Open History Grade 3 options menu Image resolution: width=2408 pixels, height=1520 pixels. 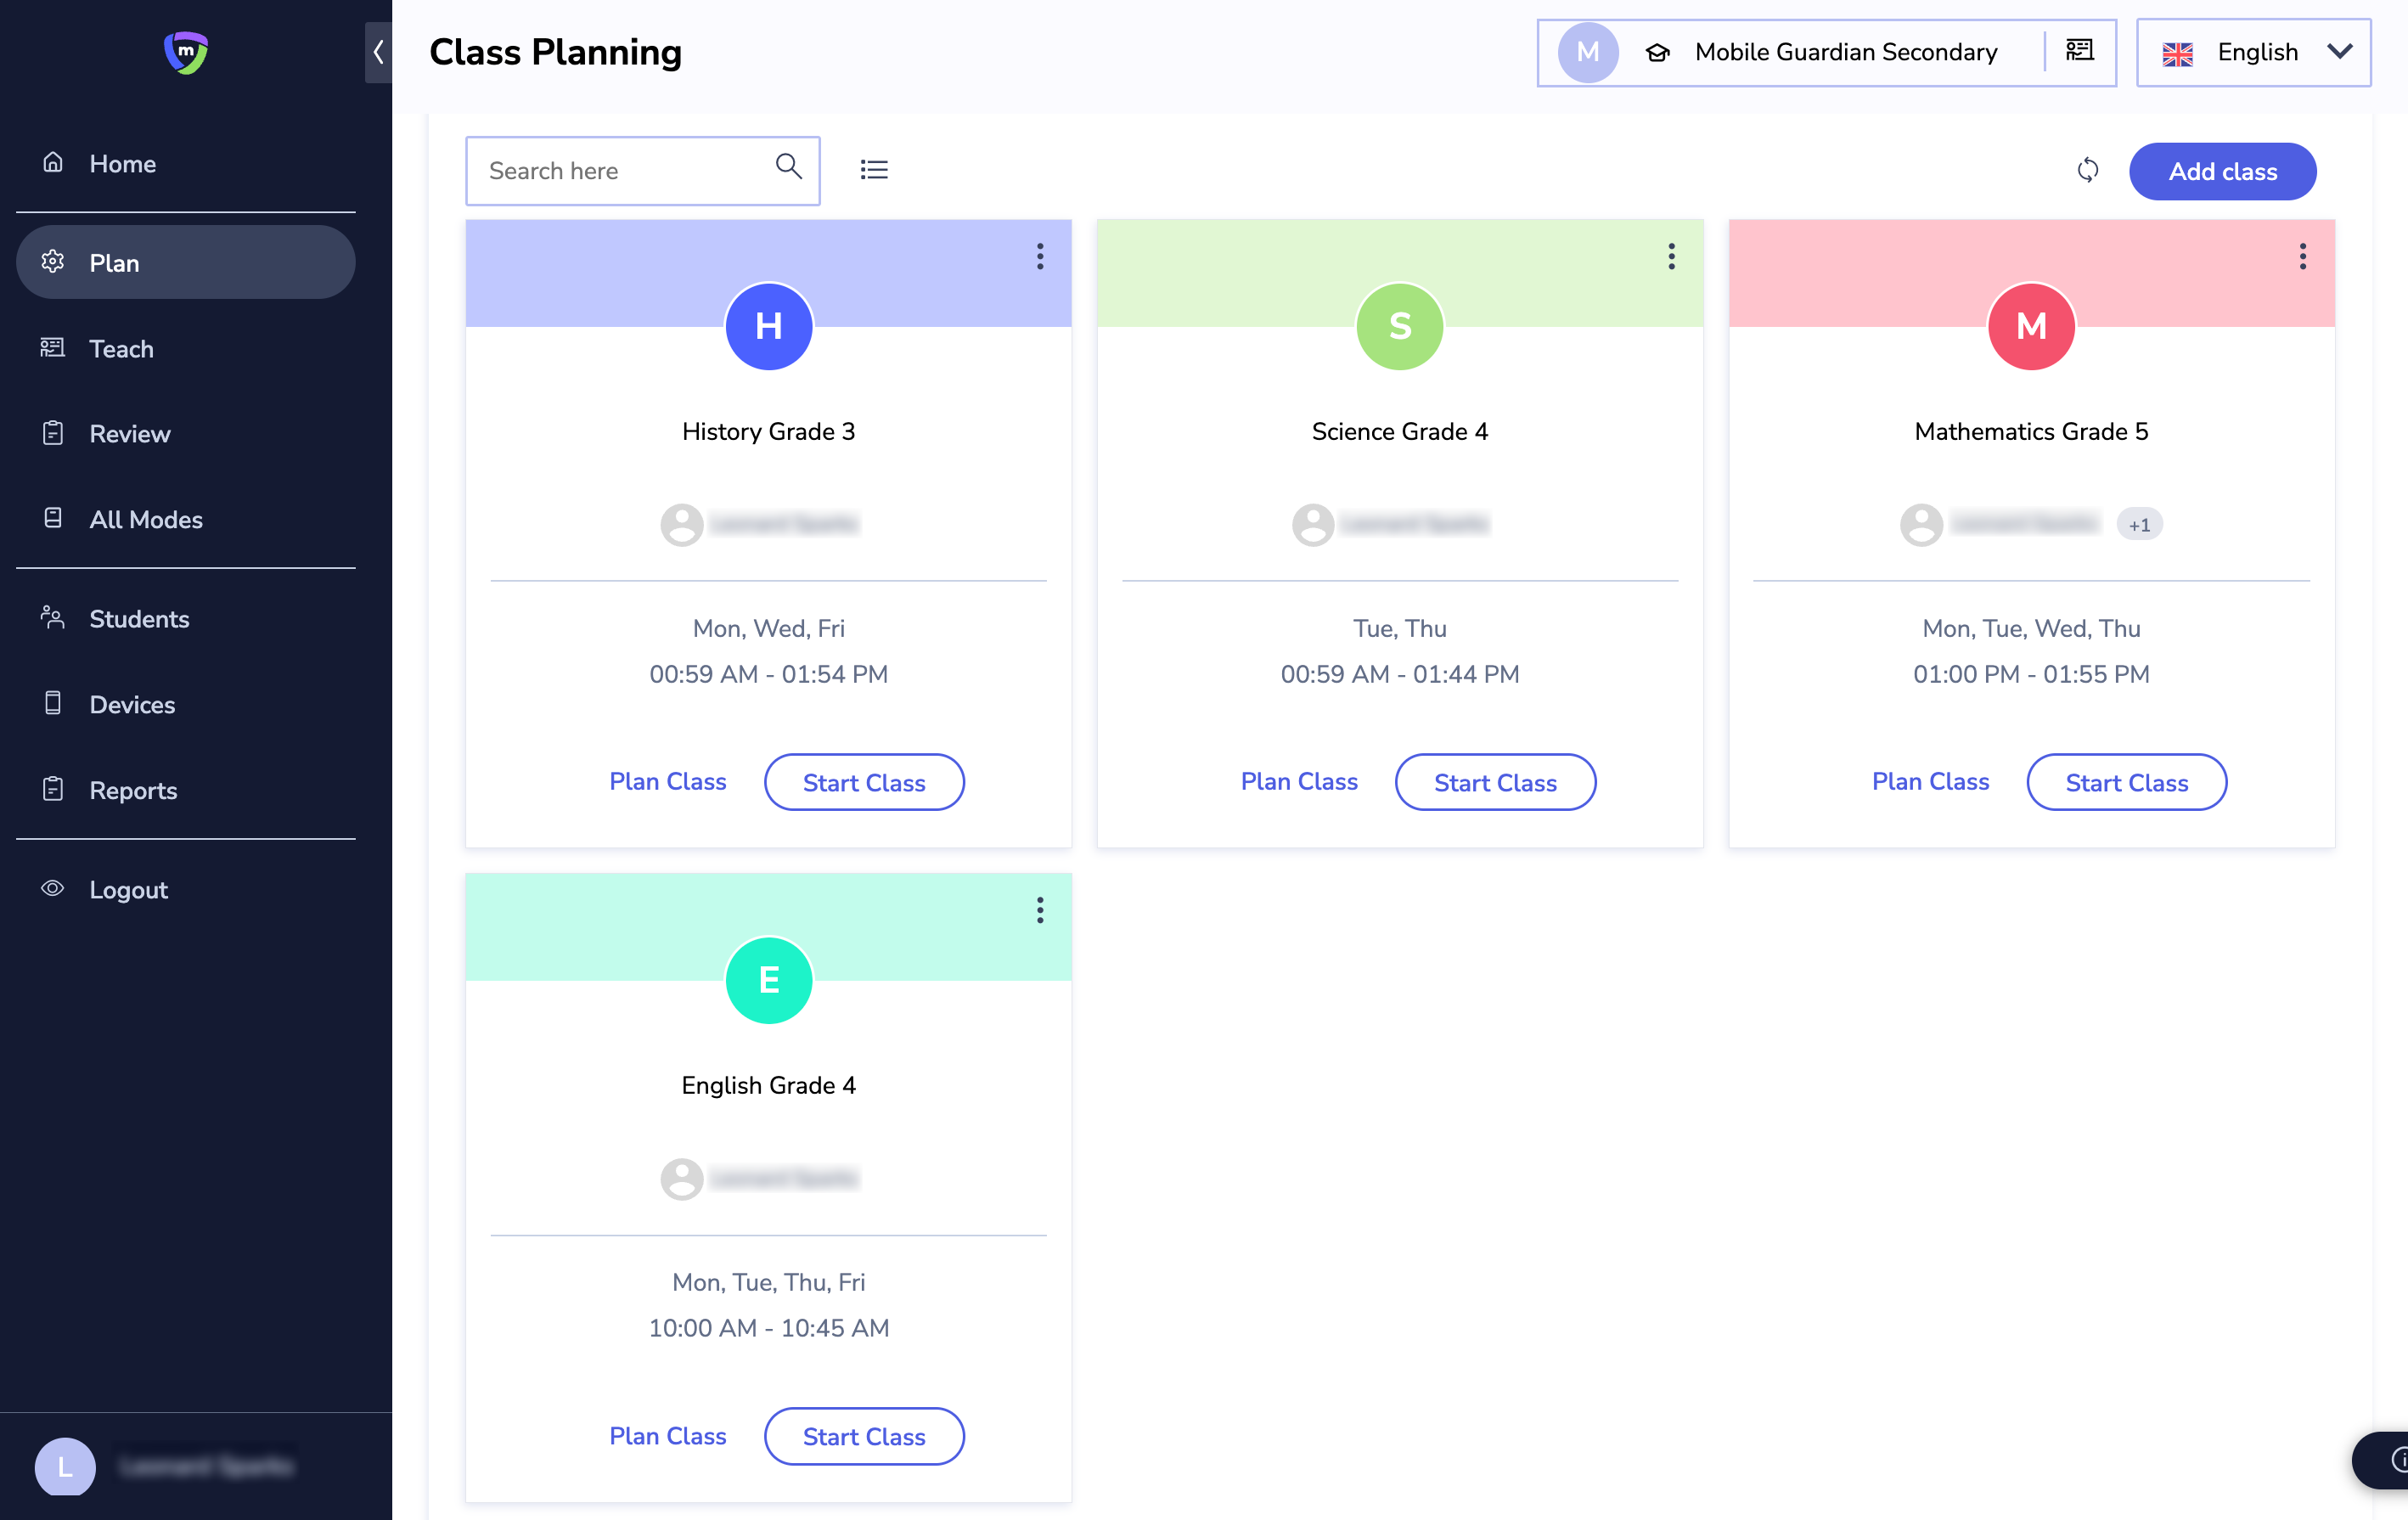coord(1040,257)
